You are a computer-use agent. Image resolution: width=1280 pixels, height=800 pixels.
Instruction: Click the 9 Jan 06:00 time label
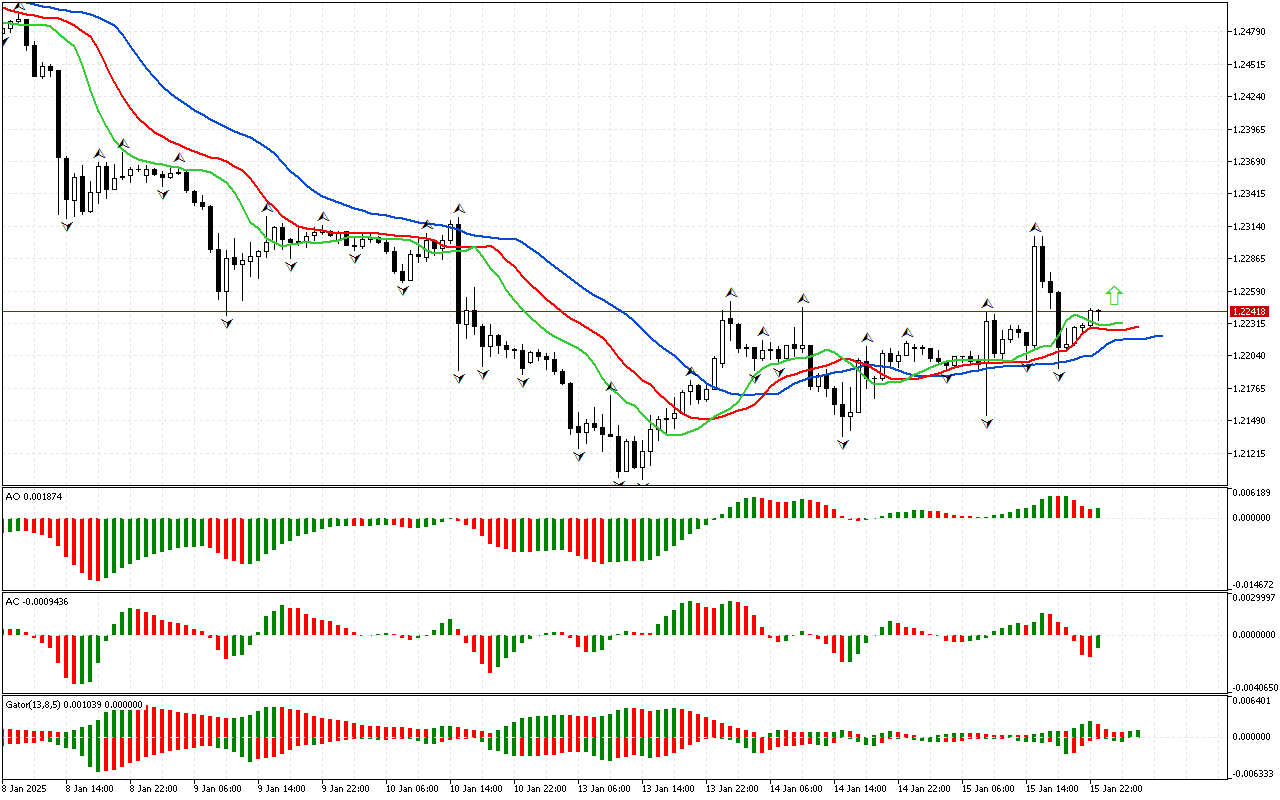[216, 789]
